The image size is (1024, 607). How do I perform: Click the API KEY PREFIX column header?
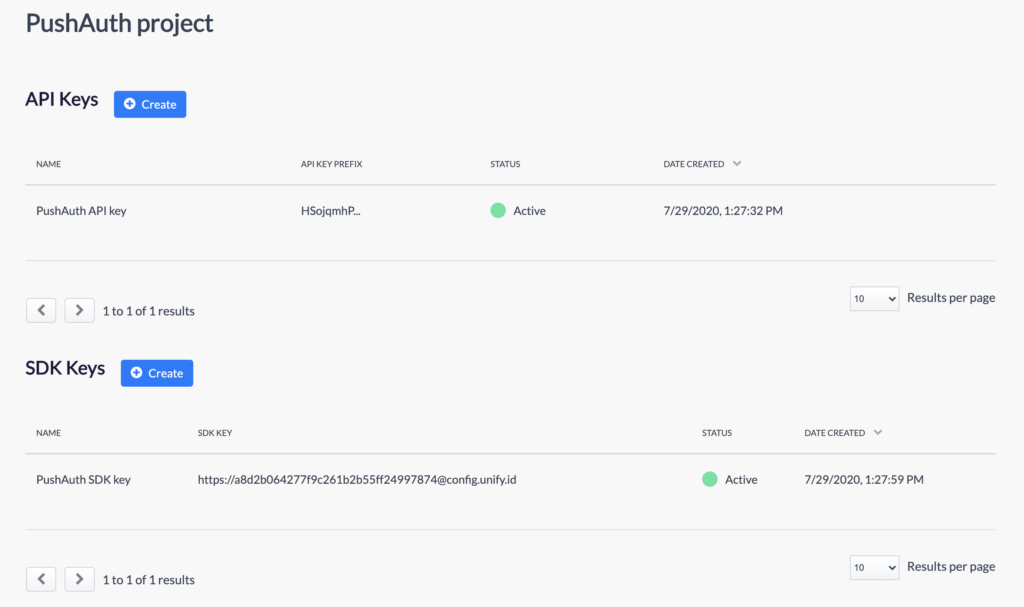pyautogui.click(x=331, y=164)
